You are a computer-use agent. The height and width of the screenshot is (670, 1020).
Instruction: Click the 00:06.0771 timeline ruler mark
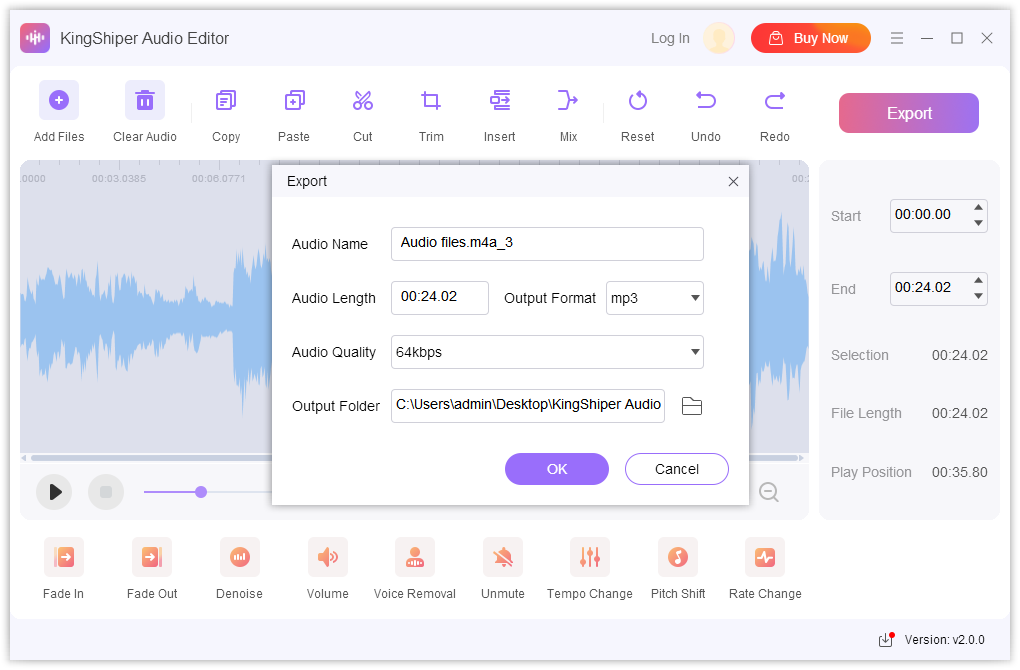tap(219, 178)
